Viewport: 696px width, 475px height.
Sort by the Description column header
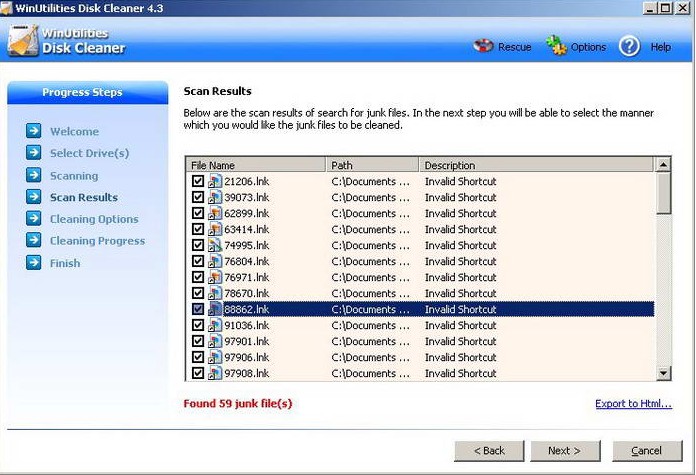tap(536, 165)
